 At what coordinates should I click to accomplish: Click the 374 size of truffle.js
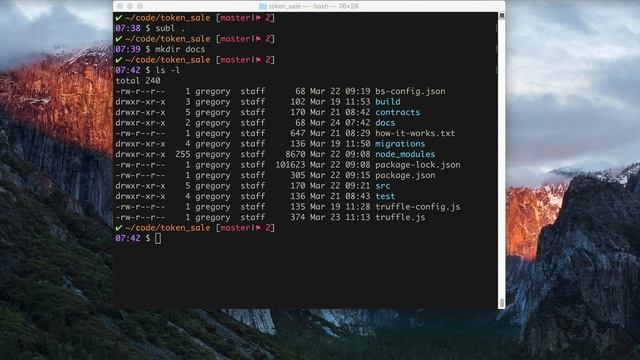click(298, 218)
